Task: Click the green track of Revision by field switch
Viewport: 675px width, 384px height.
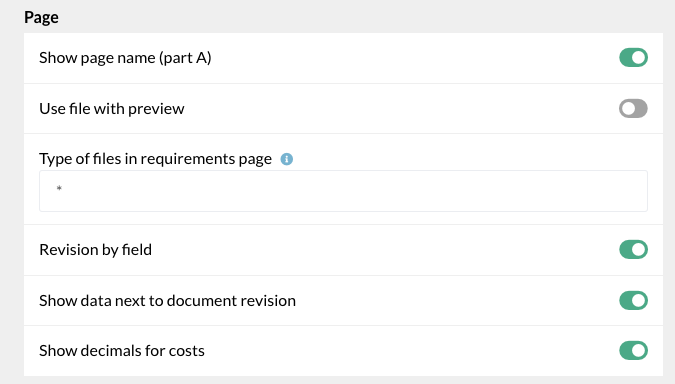Action: 625,250
